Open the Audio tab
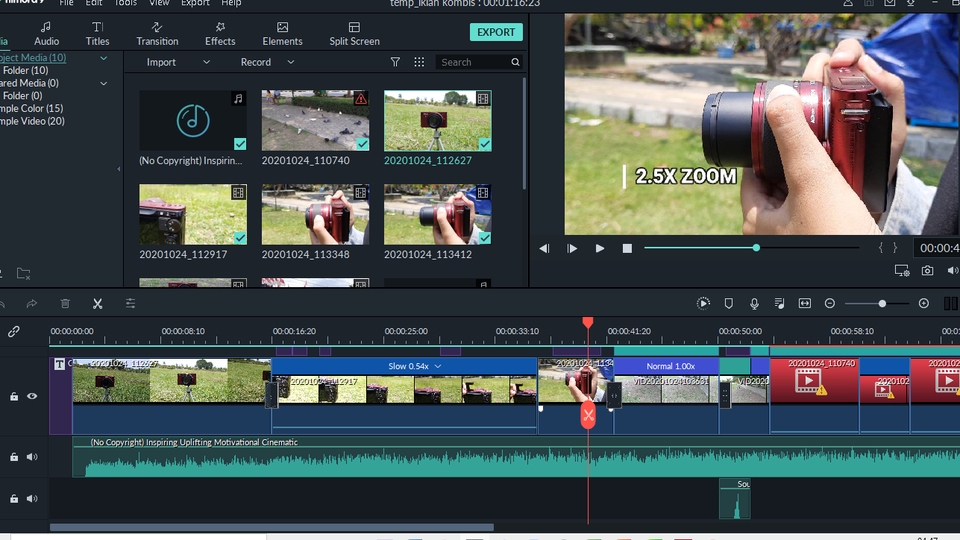Image resolution: width=960 pixels, height=540 pixels. [47, 34]
